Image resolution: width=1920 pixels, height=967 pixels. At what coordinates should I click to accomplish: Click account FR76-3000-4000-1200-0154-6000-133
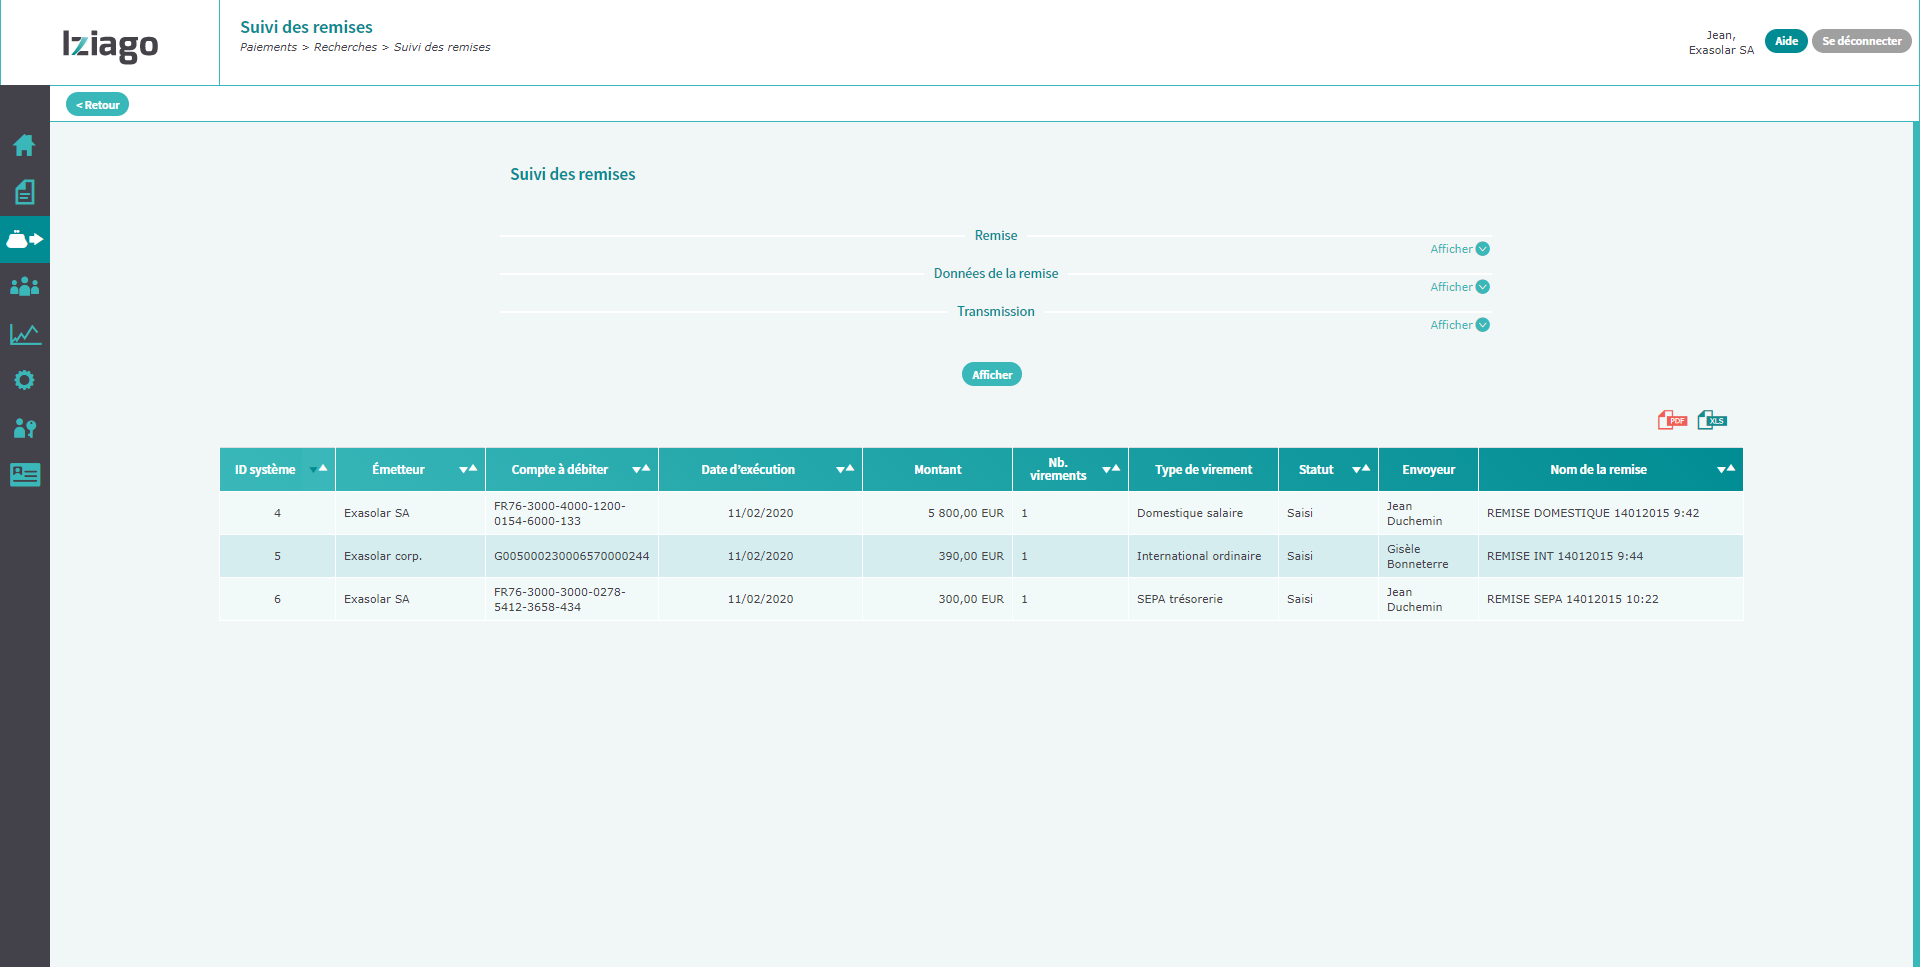click(x=560, y=513)
